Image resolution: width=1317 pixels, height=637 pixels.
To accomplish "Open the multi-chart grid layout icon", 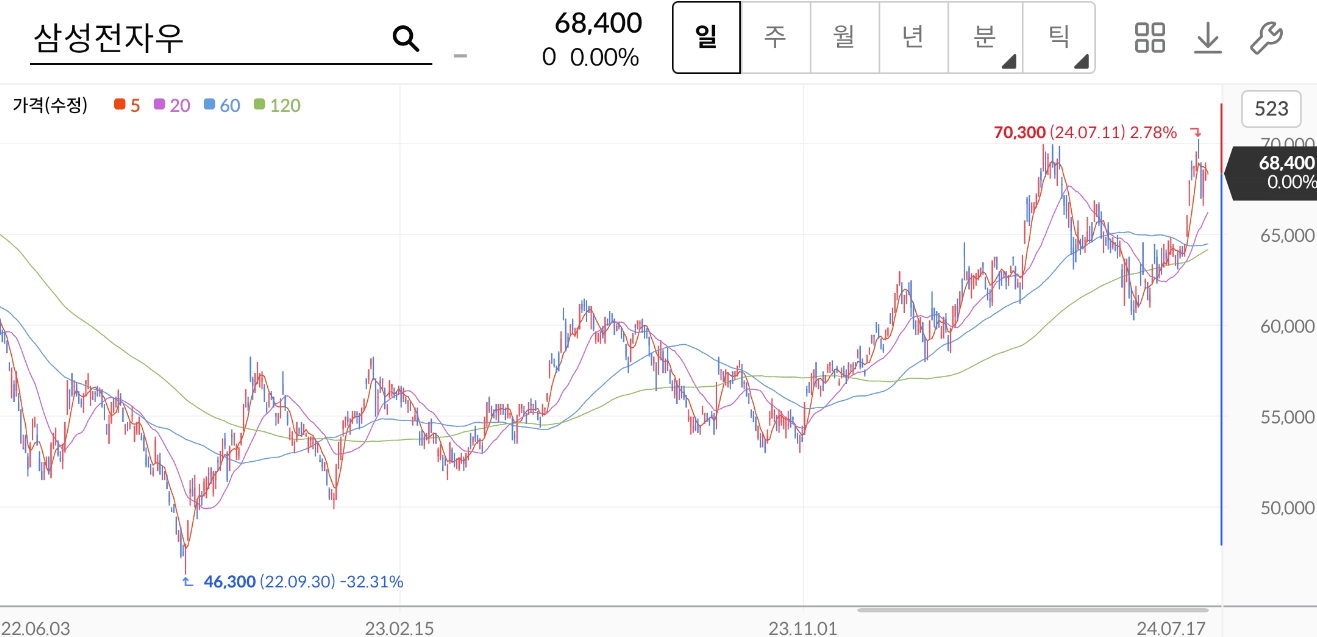I will click(x=1150, y=38).
